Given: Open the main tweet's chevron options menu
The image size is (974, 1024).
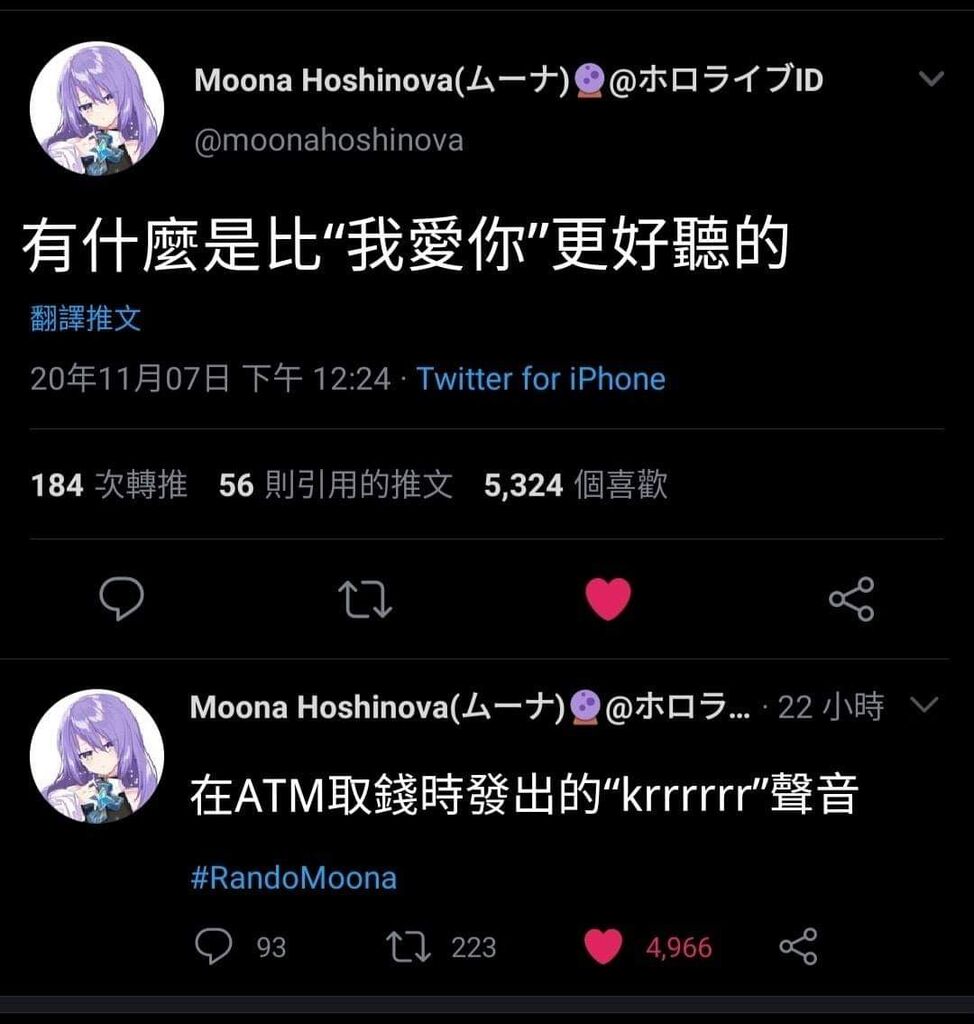Looking at the screenshot, I should tap(931, 78).
